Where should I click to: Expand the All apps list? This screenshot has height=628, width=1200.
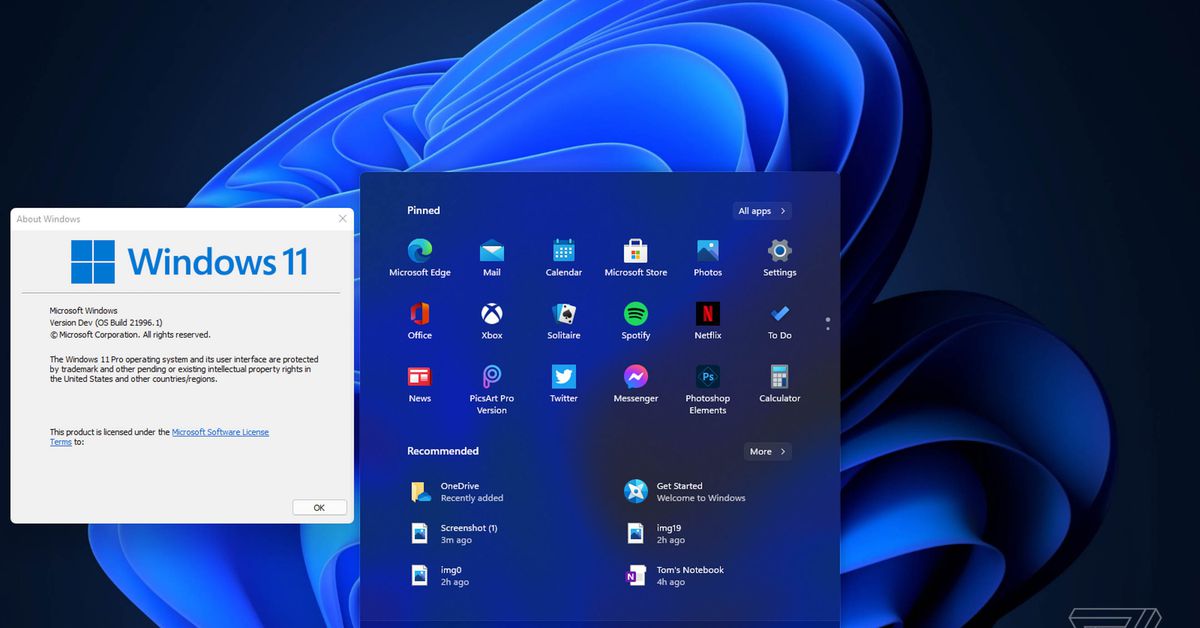(x=761, y=210)
